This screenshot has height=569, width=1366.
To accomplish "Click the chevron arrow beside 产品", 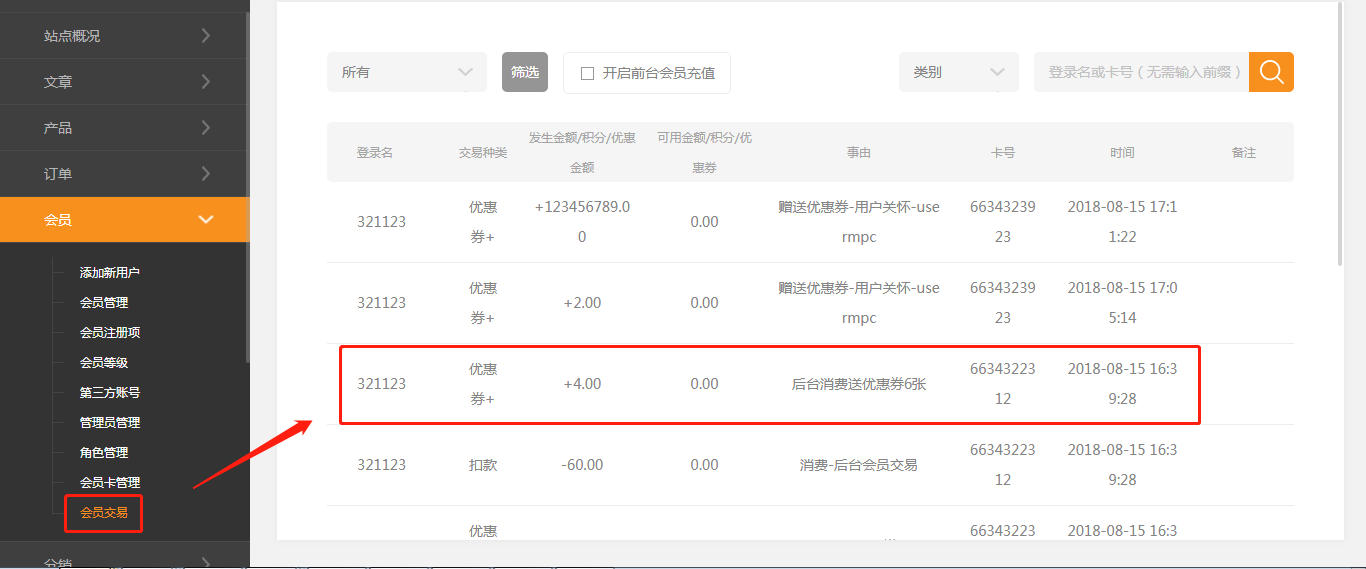I will (x=206, y=128).
